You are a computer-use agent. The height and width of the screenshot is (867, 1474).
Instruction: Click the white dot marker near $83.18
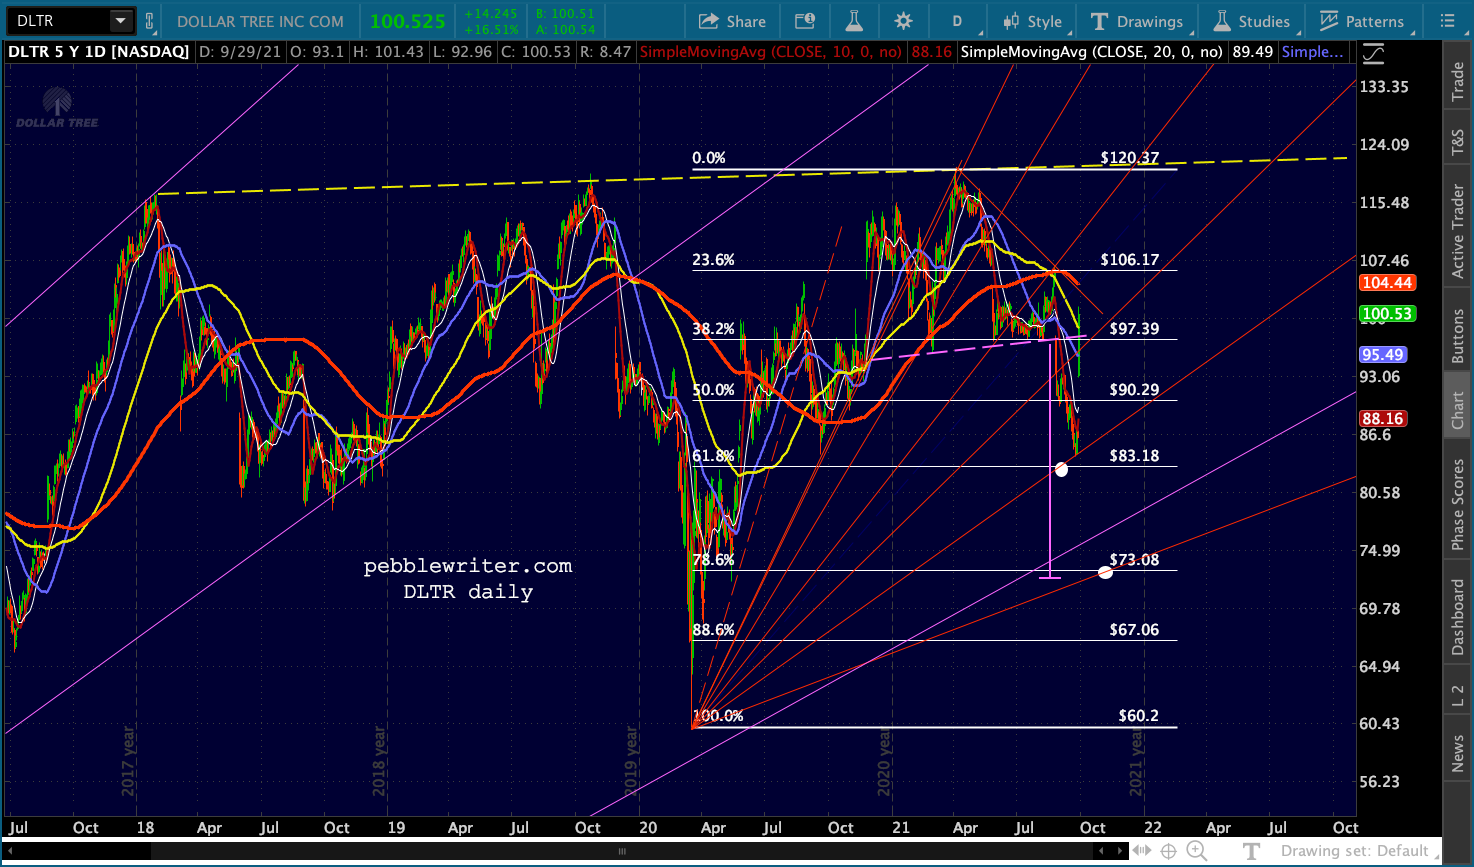click(x=1061, y=469)
